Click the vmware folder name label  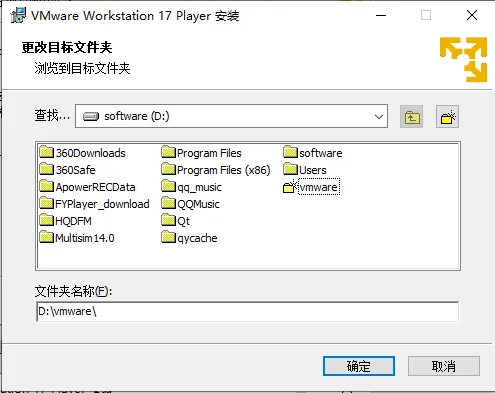coord(319,187)
